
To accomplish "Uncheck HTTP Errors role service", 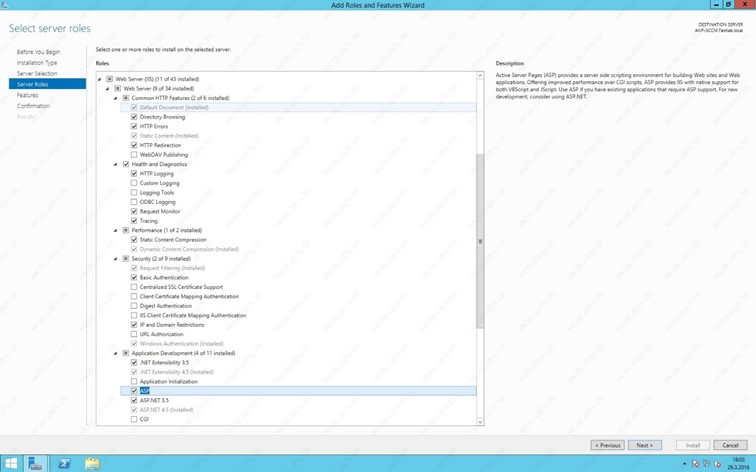I will pos(134,126).
